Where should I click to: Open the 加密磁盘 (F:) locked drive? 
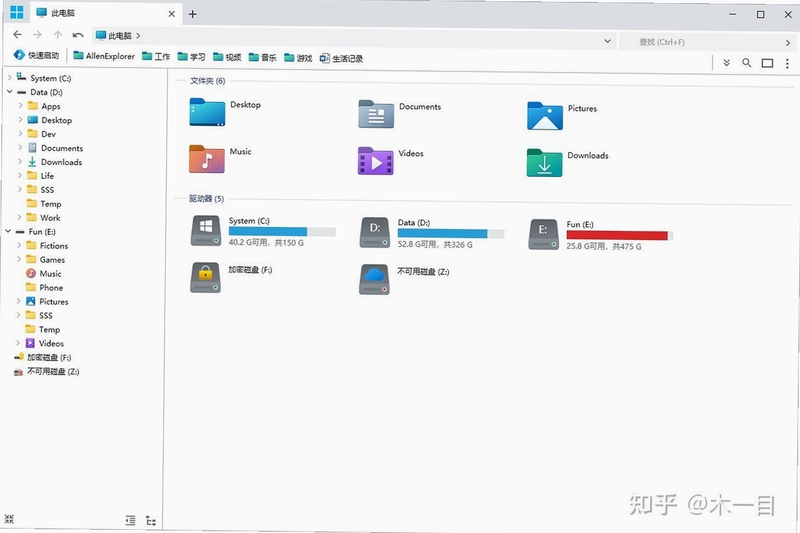pyautogui.click(x=206, y=277)
